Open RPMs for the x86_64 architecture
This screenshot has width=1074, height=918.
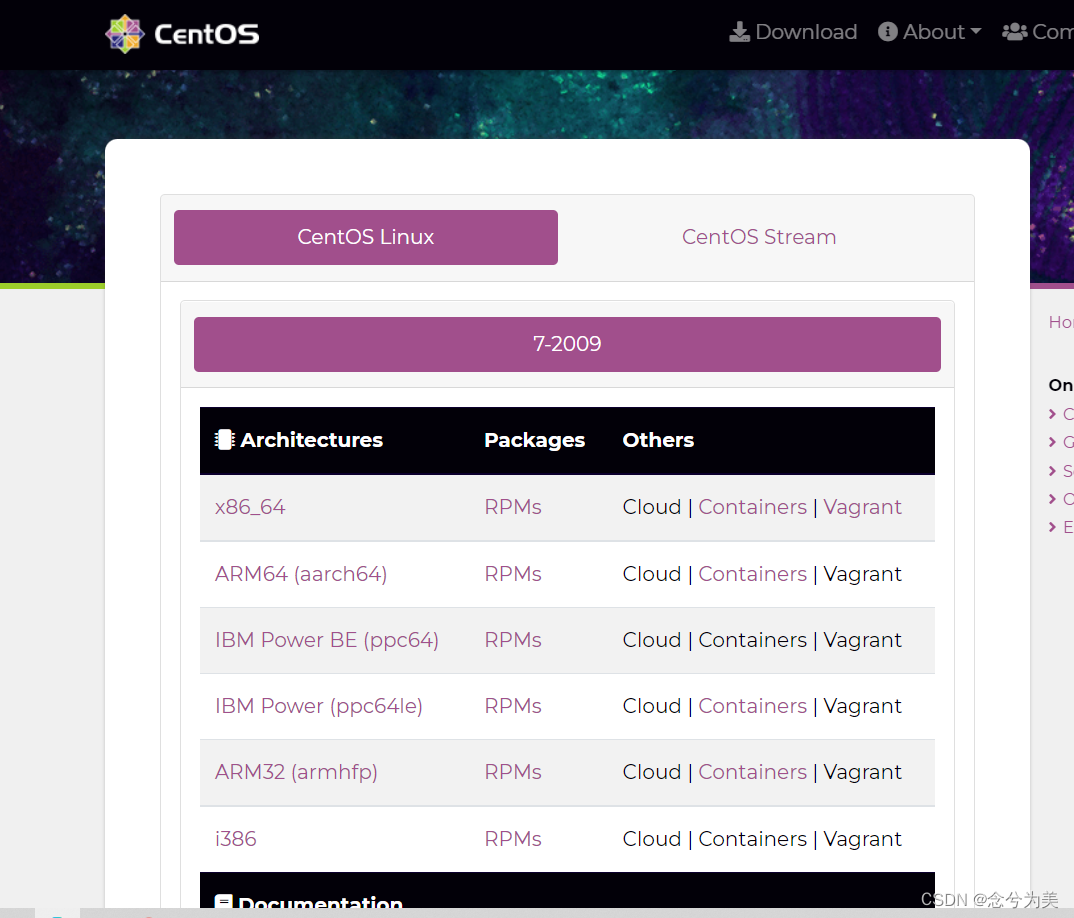point(513,507)
